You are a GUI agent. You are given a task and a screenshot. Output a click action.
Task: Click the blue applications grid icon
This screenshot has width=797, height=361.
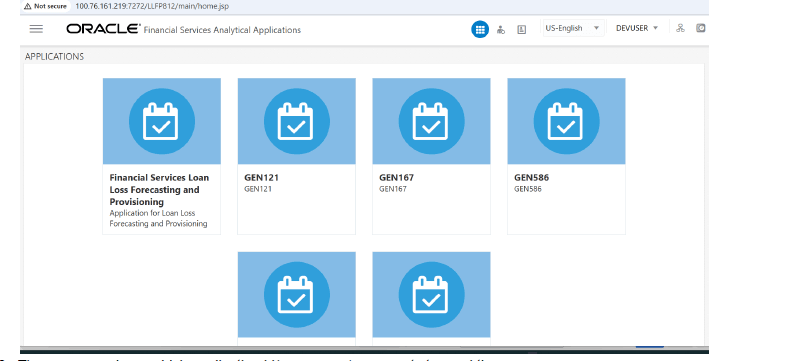pos(479,29)
